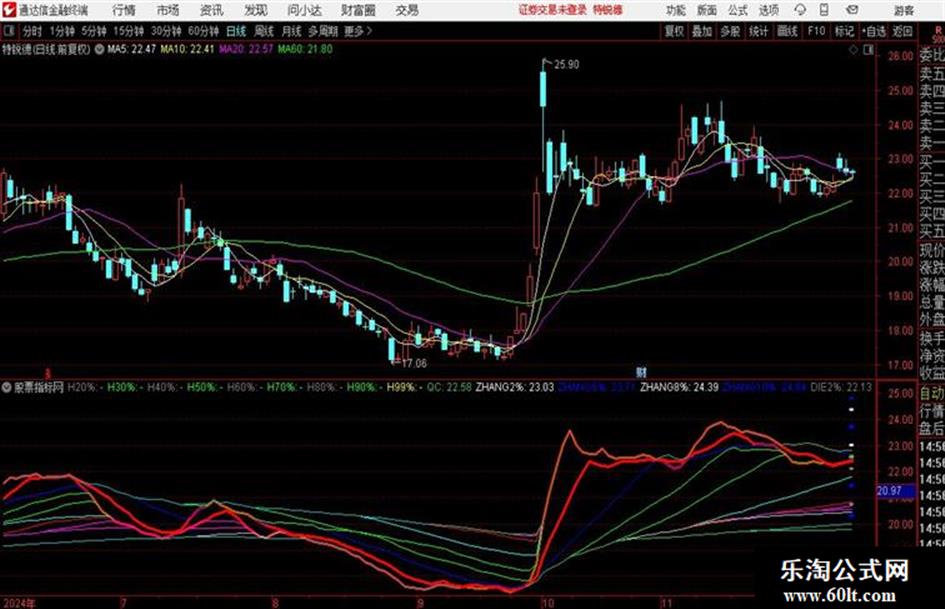
Task: Click the 行情 label in right sidebar
Action: (932, 411)
